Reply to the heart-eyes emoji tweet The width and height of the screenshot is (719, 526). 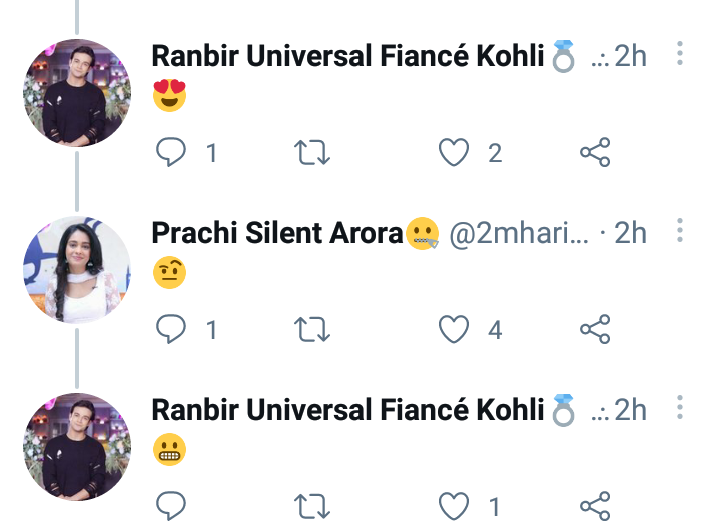pos(171,152)
